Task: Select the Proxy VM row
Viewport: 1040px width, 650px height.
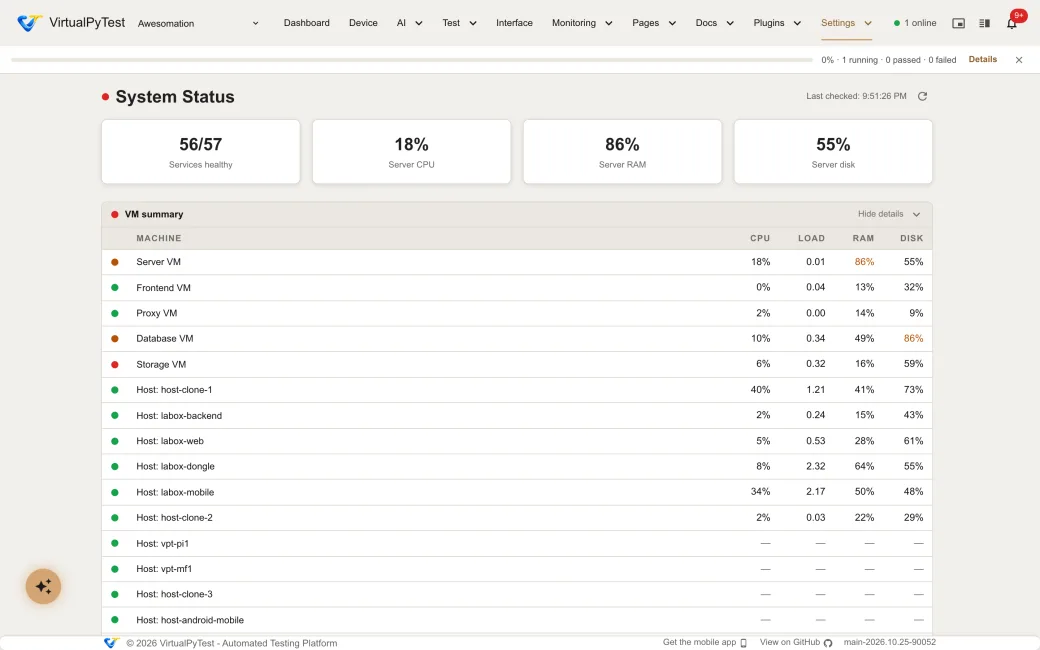Action: (517, 313)
